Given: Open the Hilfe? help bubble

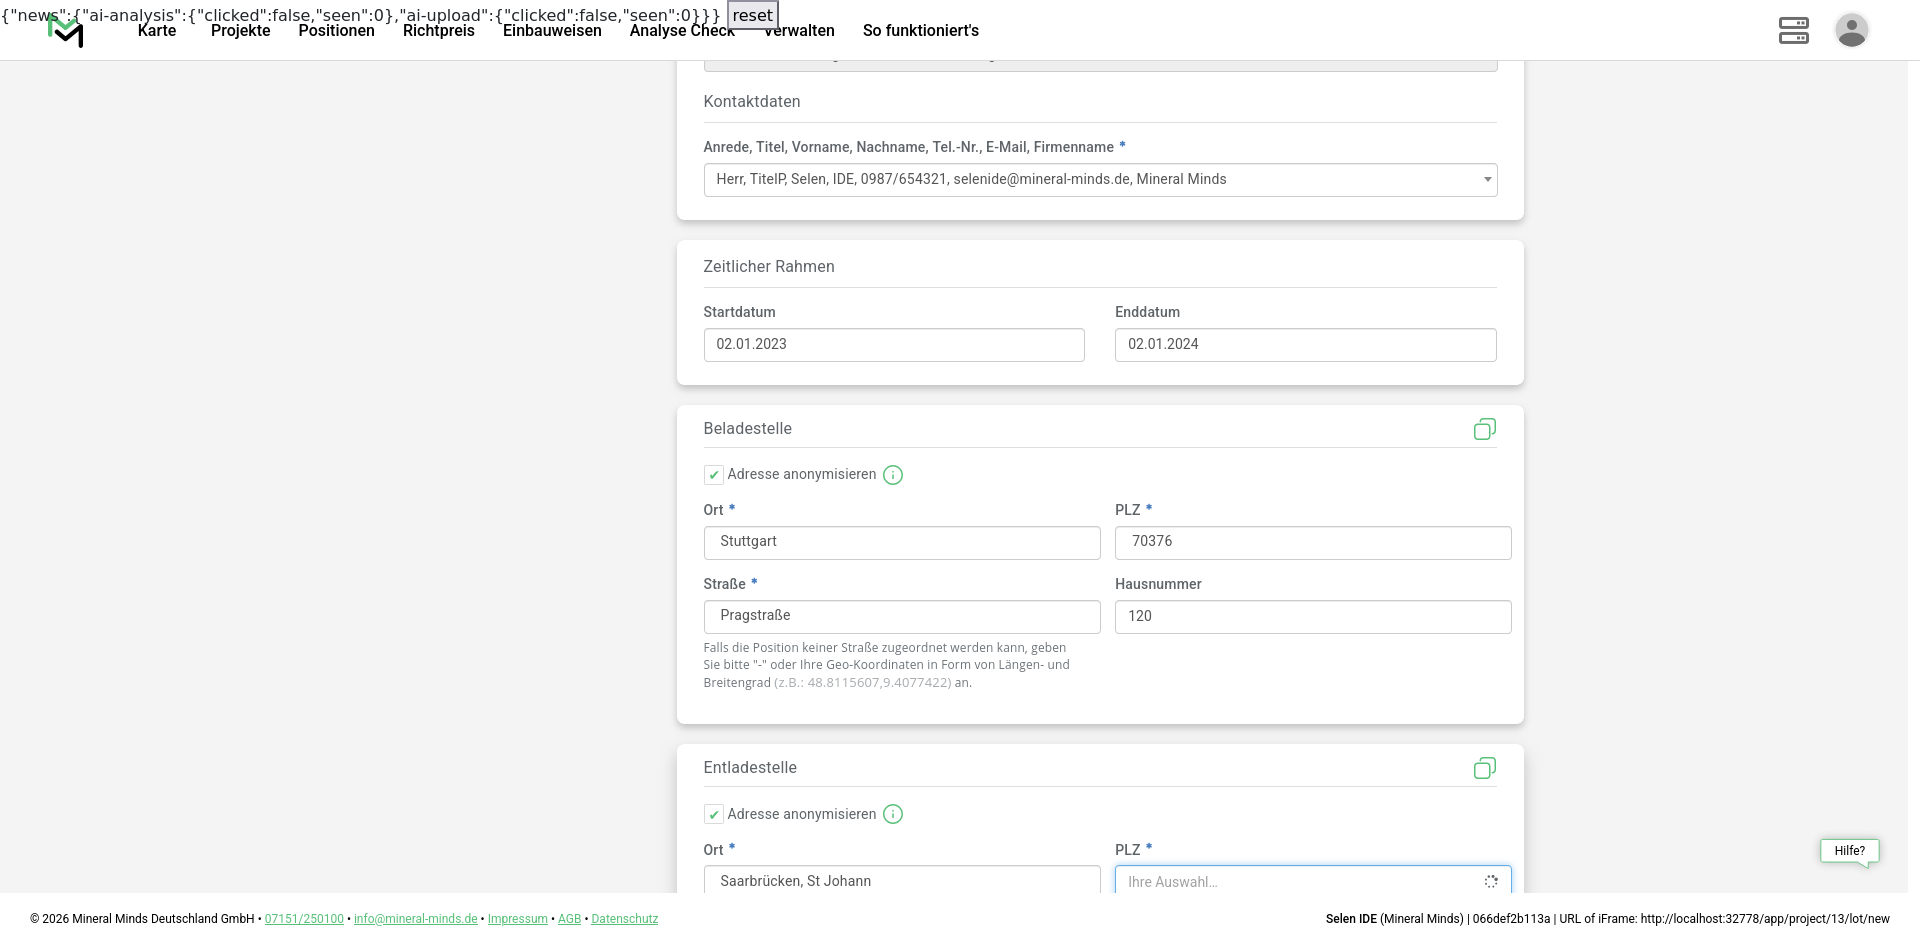Looking at the screenshot, I should (1849, 851).
